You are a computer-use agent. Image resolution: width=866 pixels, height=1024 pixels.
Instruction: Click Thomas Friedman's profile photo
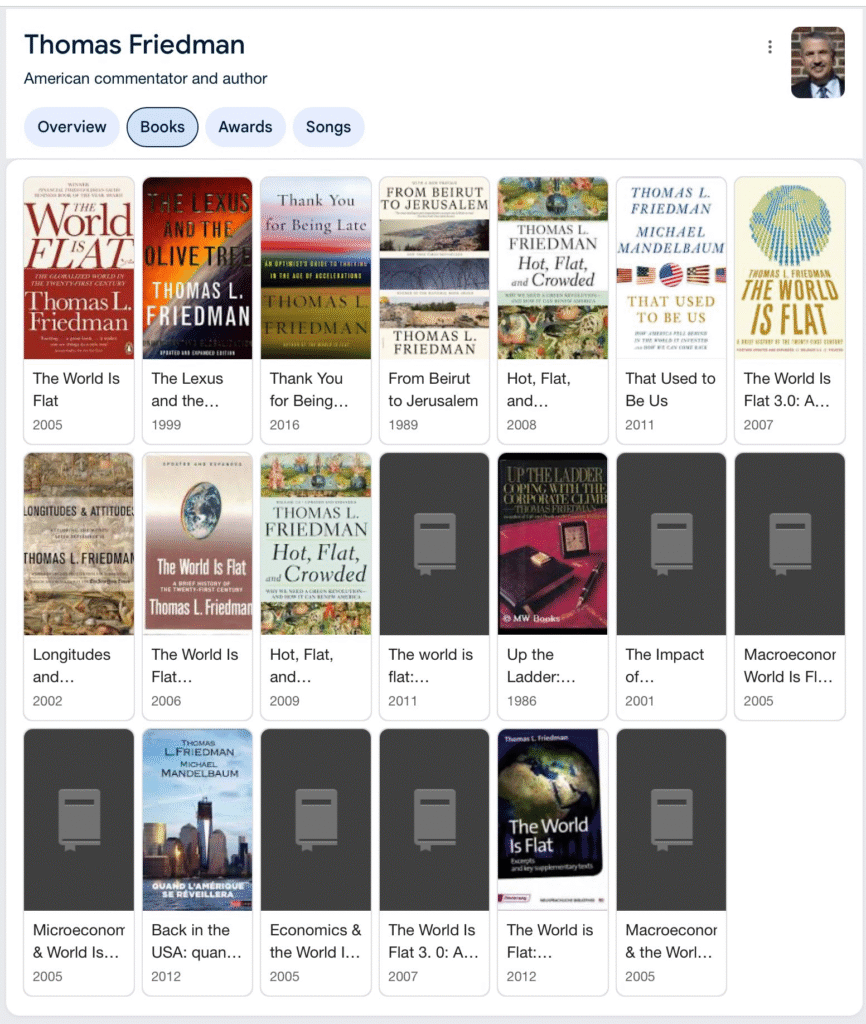click(818, 63)
